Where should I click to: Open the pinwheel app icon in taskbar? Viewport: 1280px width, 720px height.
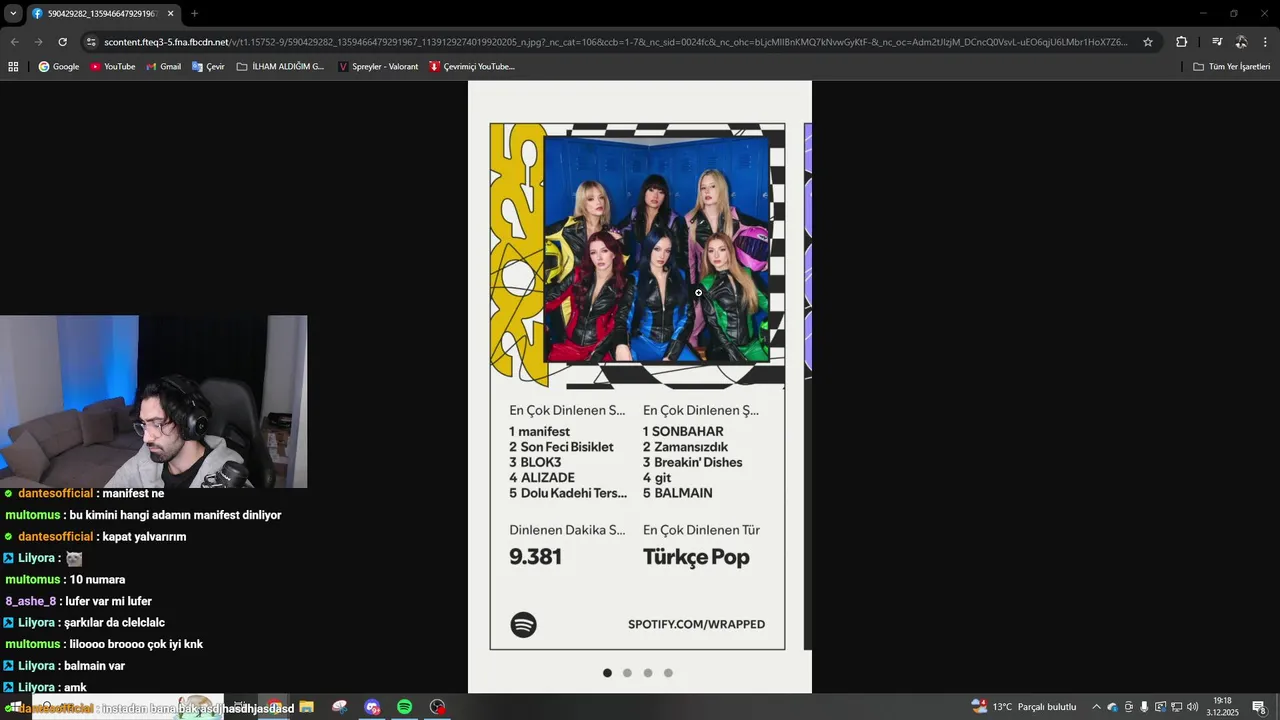pyautogui.click(x=340, y=707)
